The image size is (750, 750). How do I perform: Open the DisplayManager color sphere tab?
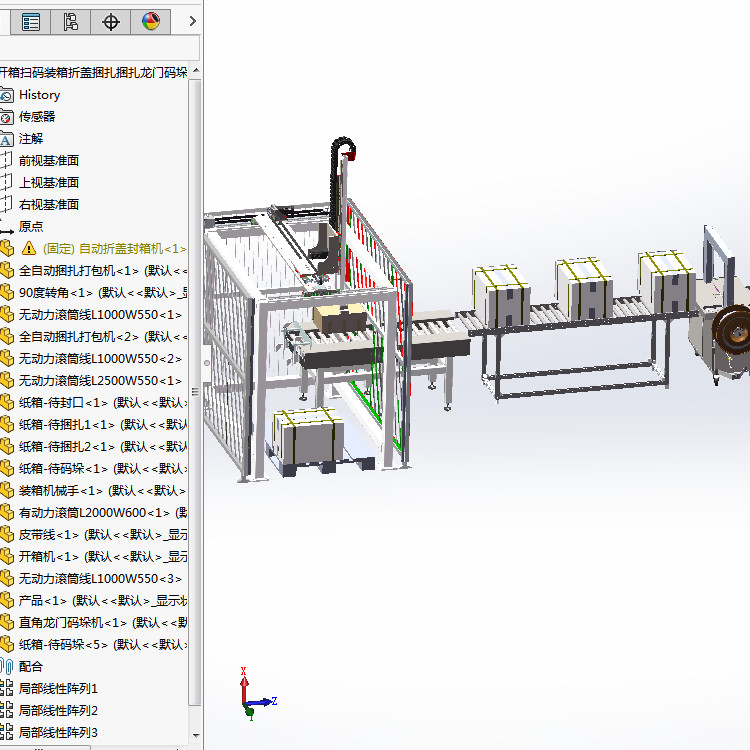click(x=151, y=22)
